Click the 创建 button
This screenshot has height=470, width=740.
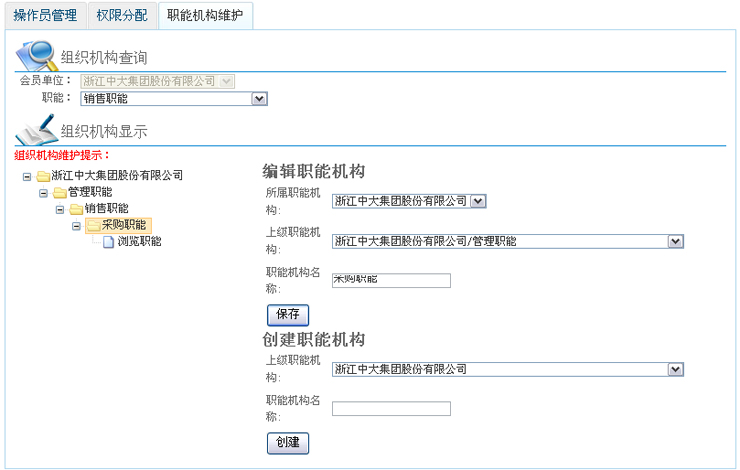pos(288,443)
